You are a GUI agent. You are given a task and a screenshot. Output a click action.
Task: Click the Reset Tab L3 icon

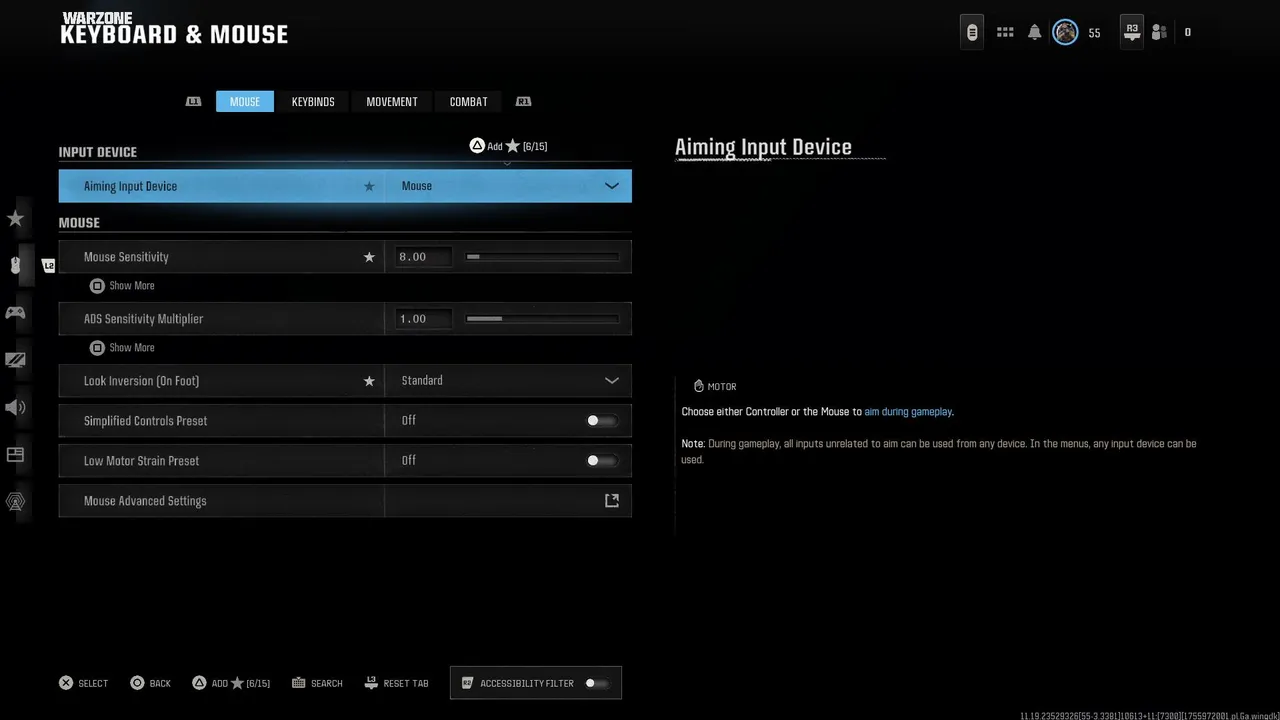[371, 683]
